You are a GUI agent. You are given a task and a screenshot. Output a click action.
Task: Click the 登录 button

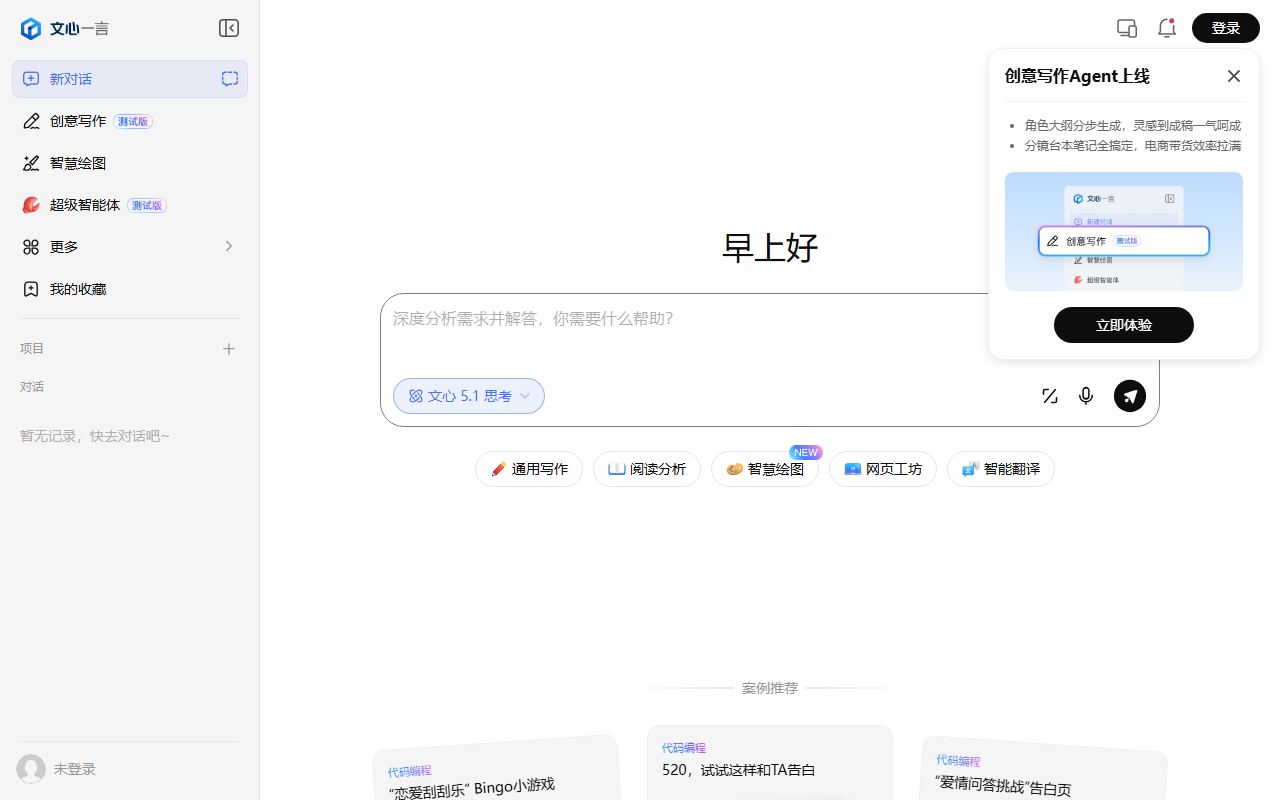pos(1226,28)
